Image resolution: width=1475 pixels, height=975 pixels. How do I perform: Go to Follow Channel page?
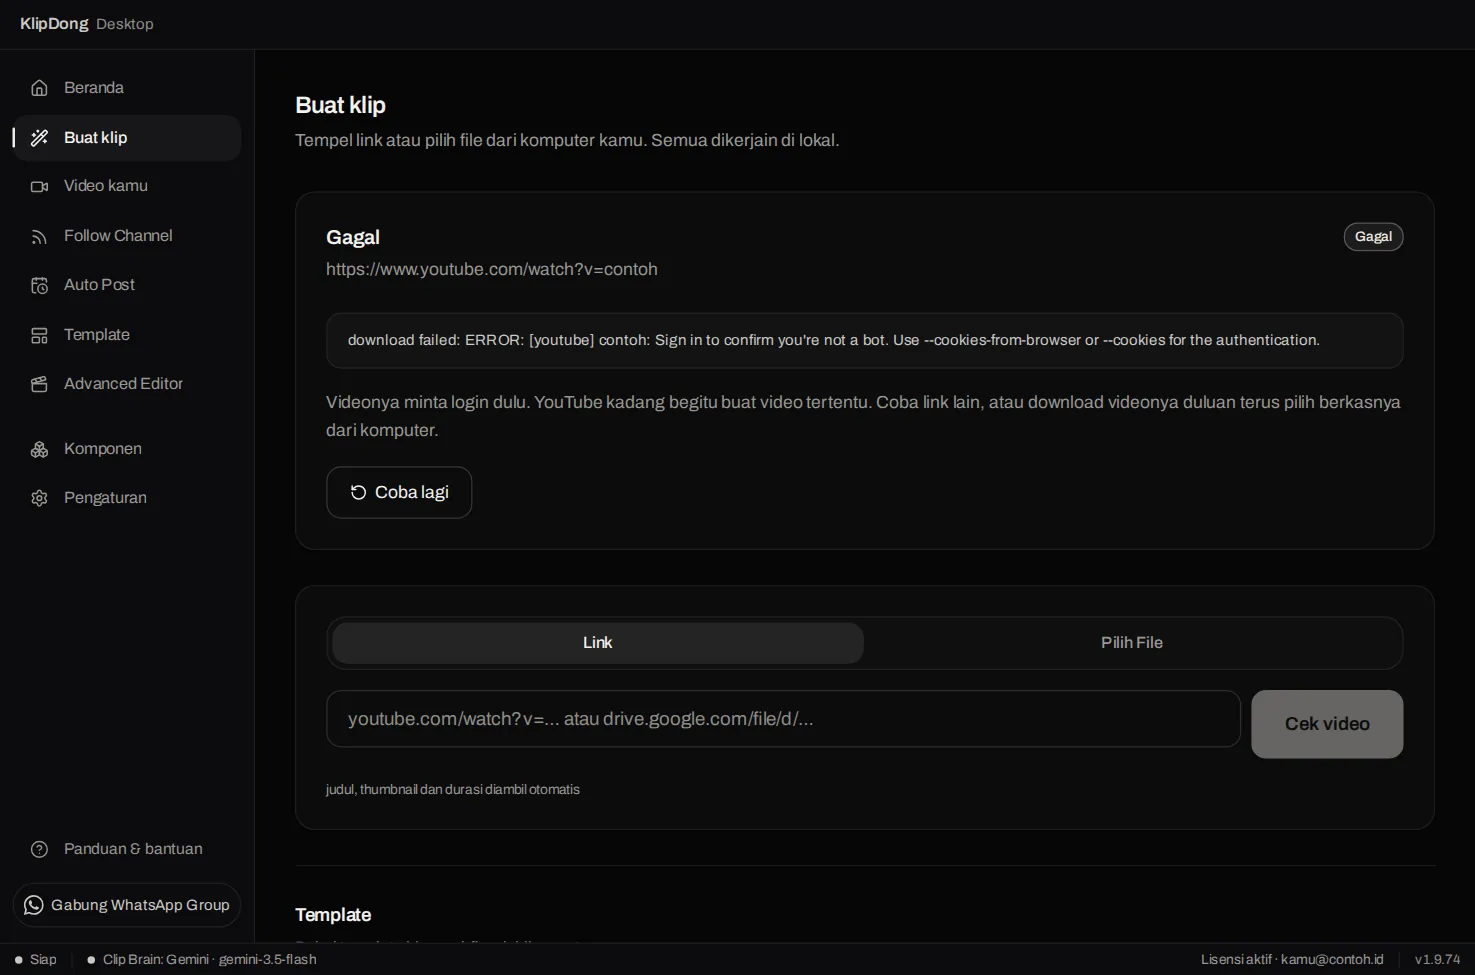click(x=127, y=236)
